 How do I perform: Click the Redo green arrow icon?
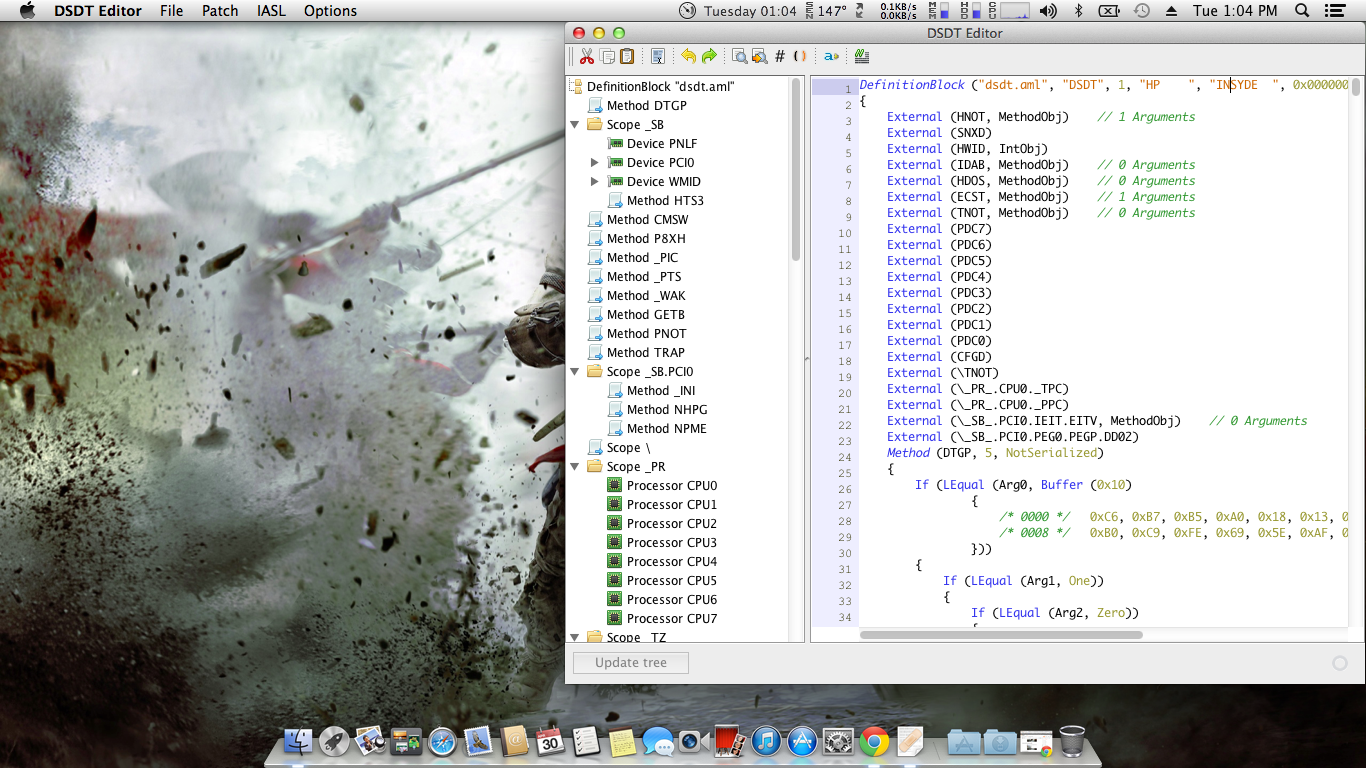click(x=709, y=56)
